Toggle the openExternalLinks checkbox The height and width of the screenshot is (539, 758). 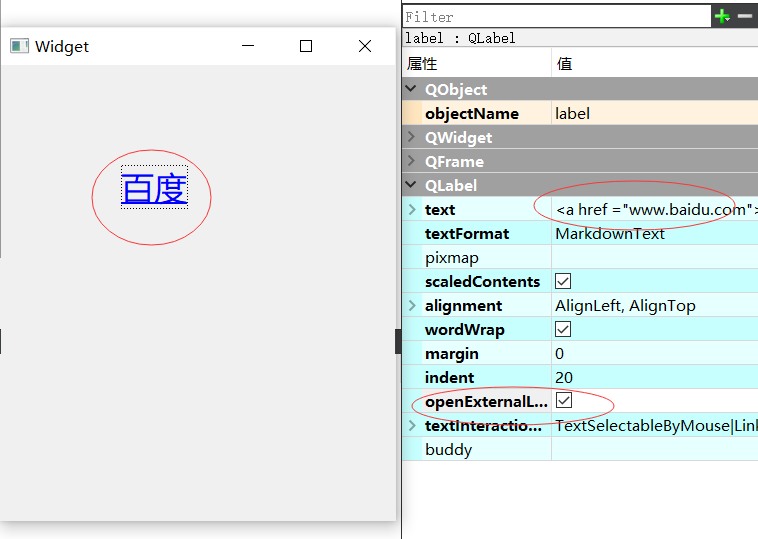[x=564, y=401]
